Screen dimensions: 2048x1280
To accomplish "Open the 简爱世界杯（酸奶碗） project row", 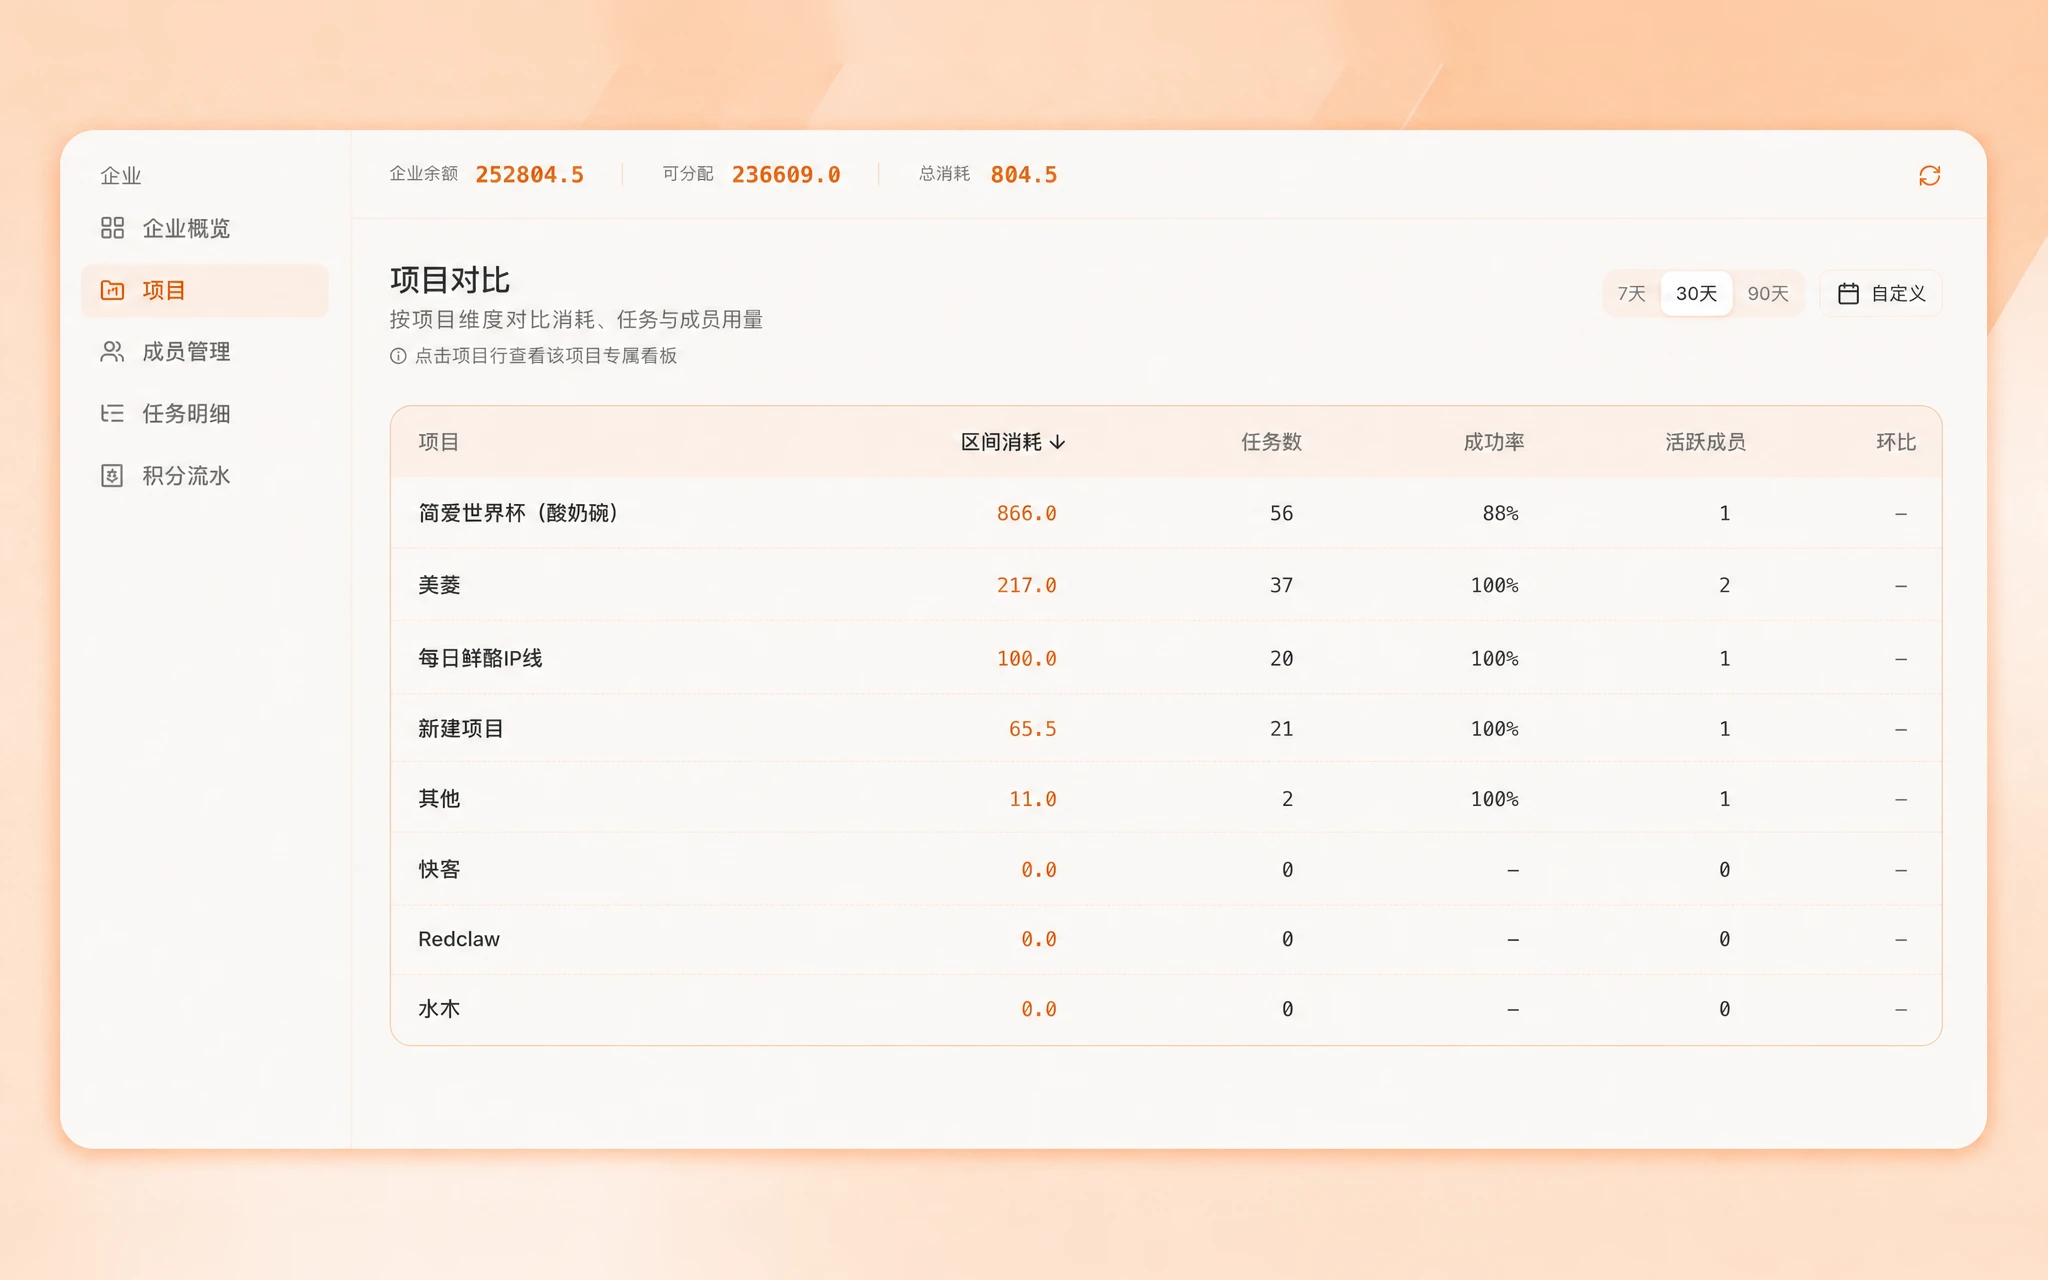I will point(1166,513).
